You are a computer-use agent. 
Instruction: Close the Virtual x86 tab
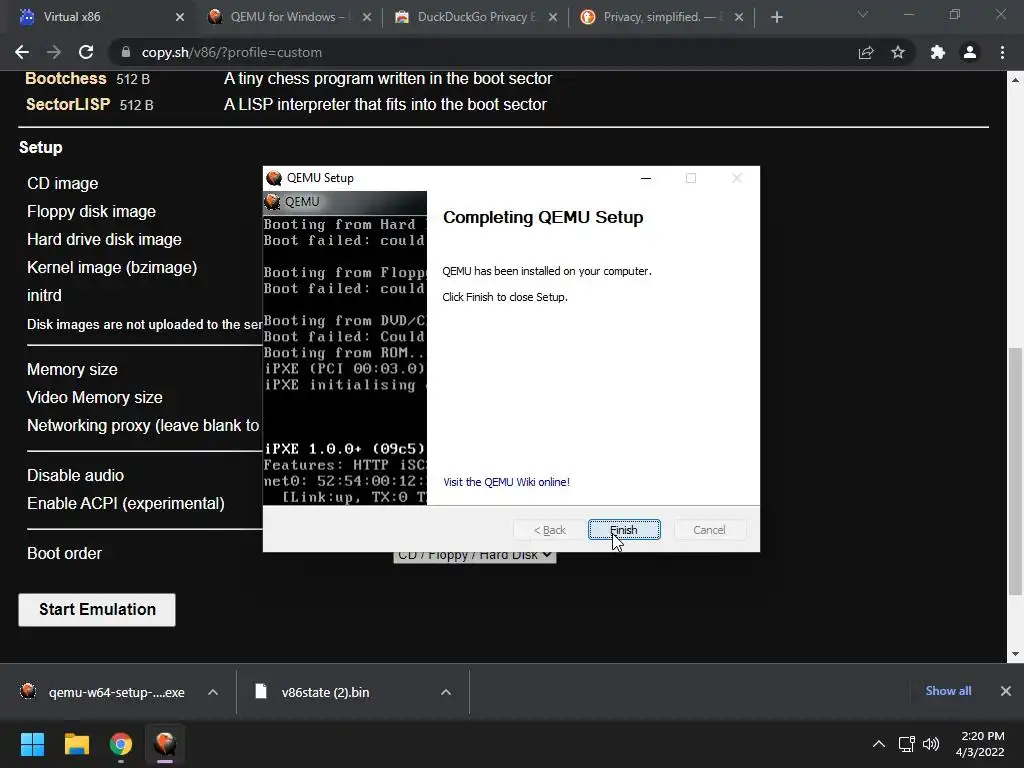coord(180,17)
